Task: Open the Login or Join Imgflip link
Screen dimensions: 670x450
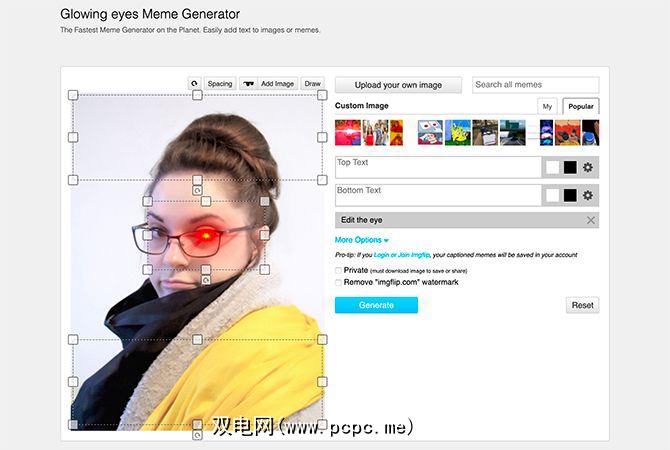Action: [402, 255]
